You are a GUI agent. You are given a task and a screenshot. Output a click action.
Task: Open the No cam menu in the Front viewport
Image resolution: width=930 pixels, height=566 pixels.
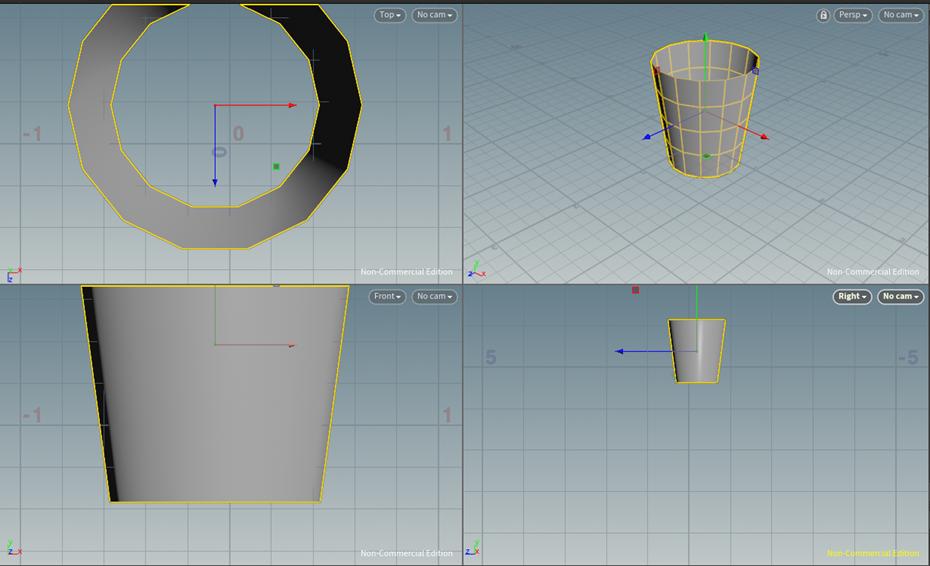coord(434,296)
